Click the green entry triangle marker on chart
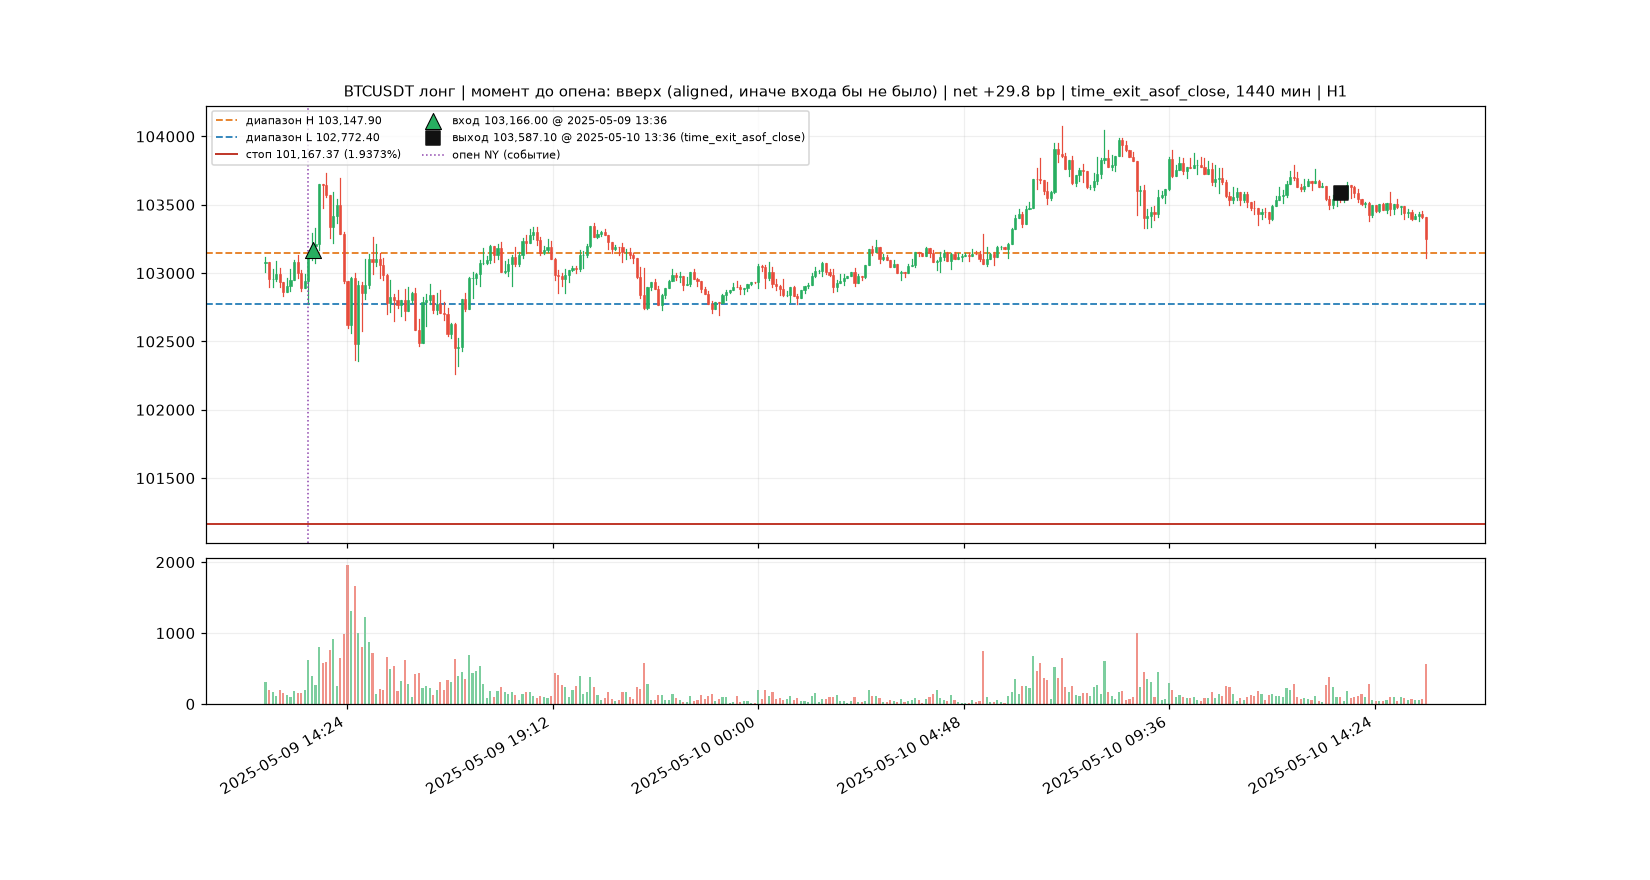The image size is (1650, 880). [x=313, y=250]
